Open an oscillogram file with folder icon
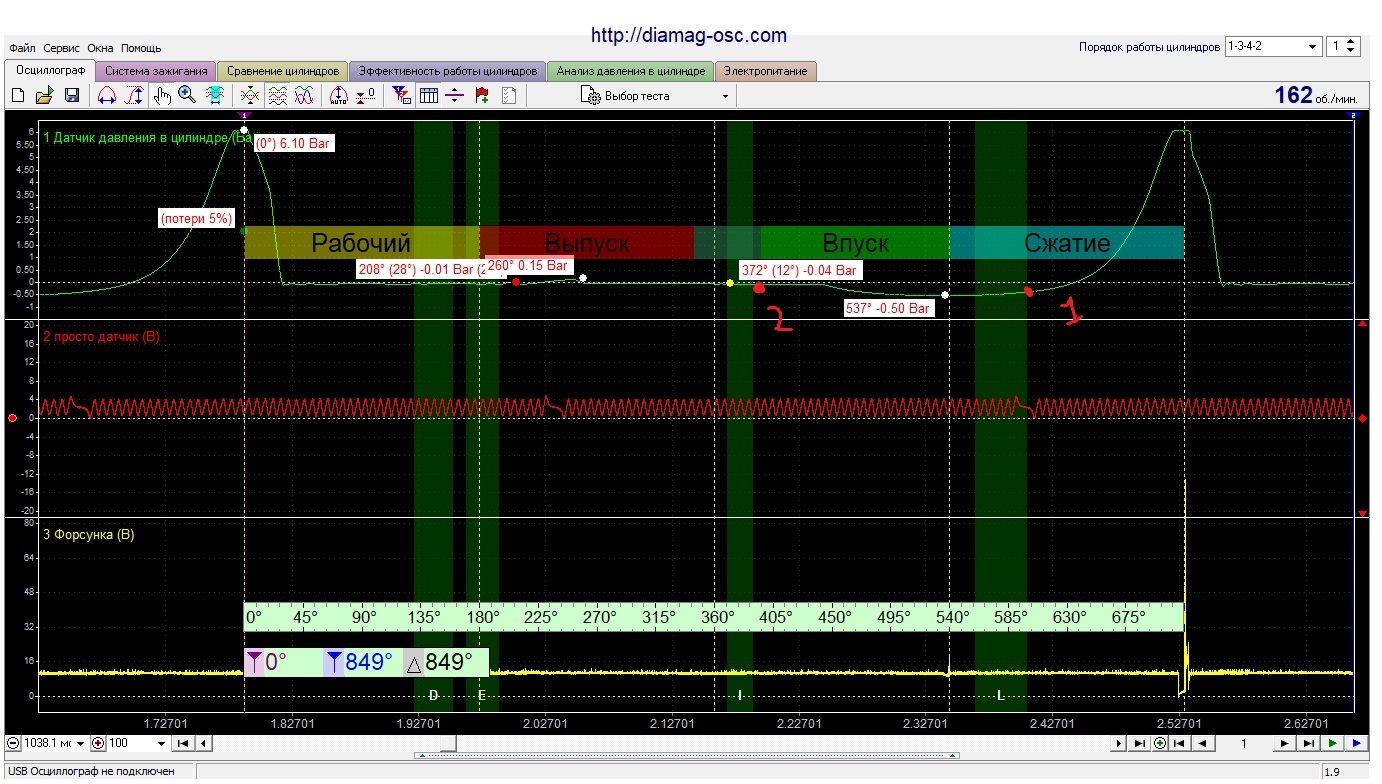 coord(44,96)
